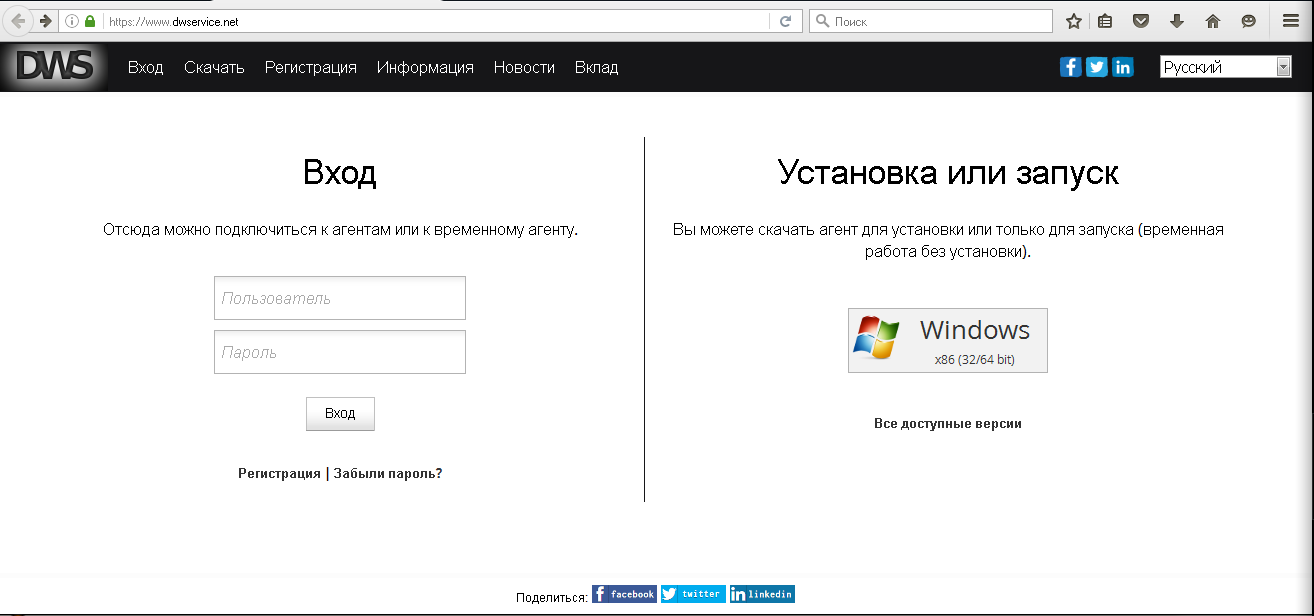Open the Информация menu item
This screenshot has width=1314, height=616.
425,67
